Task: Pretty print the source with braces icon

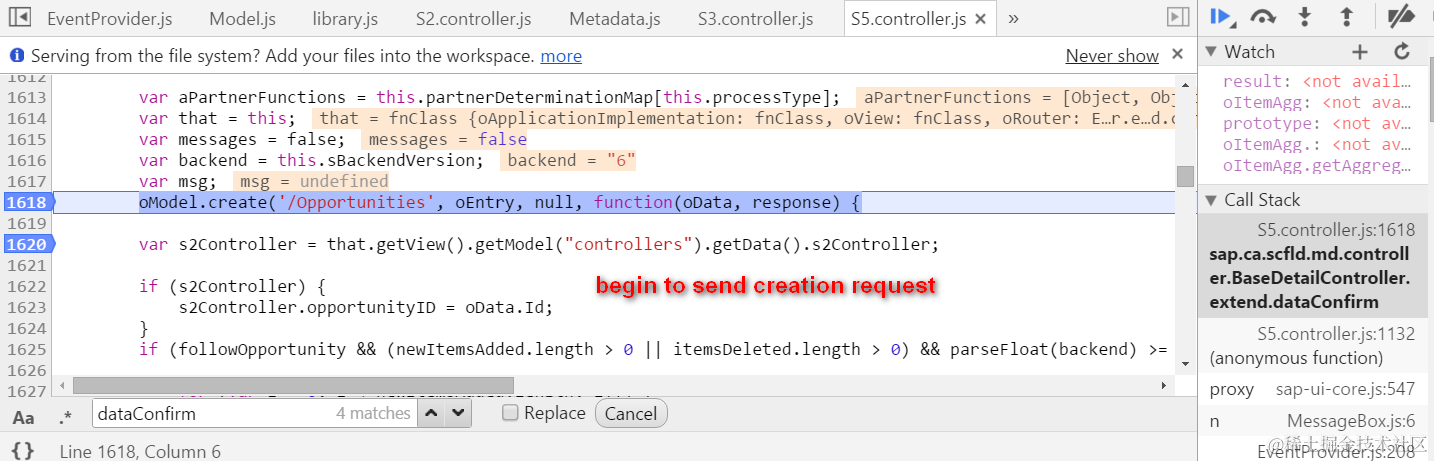Action: click(23, 451)
